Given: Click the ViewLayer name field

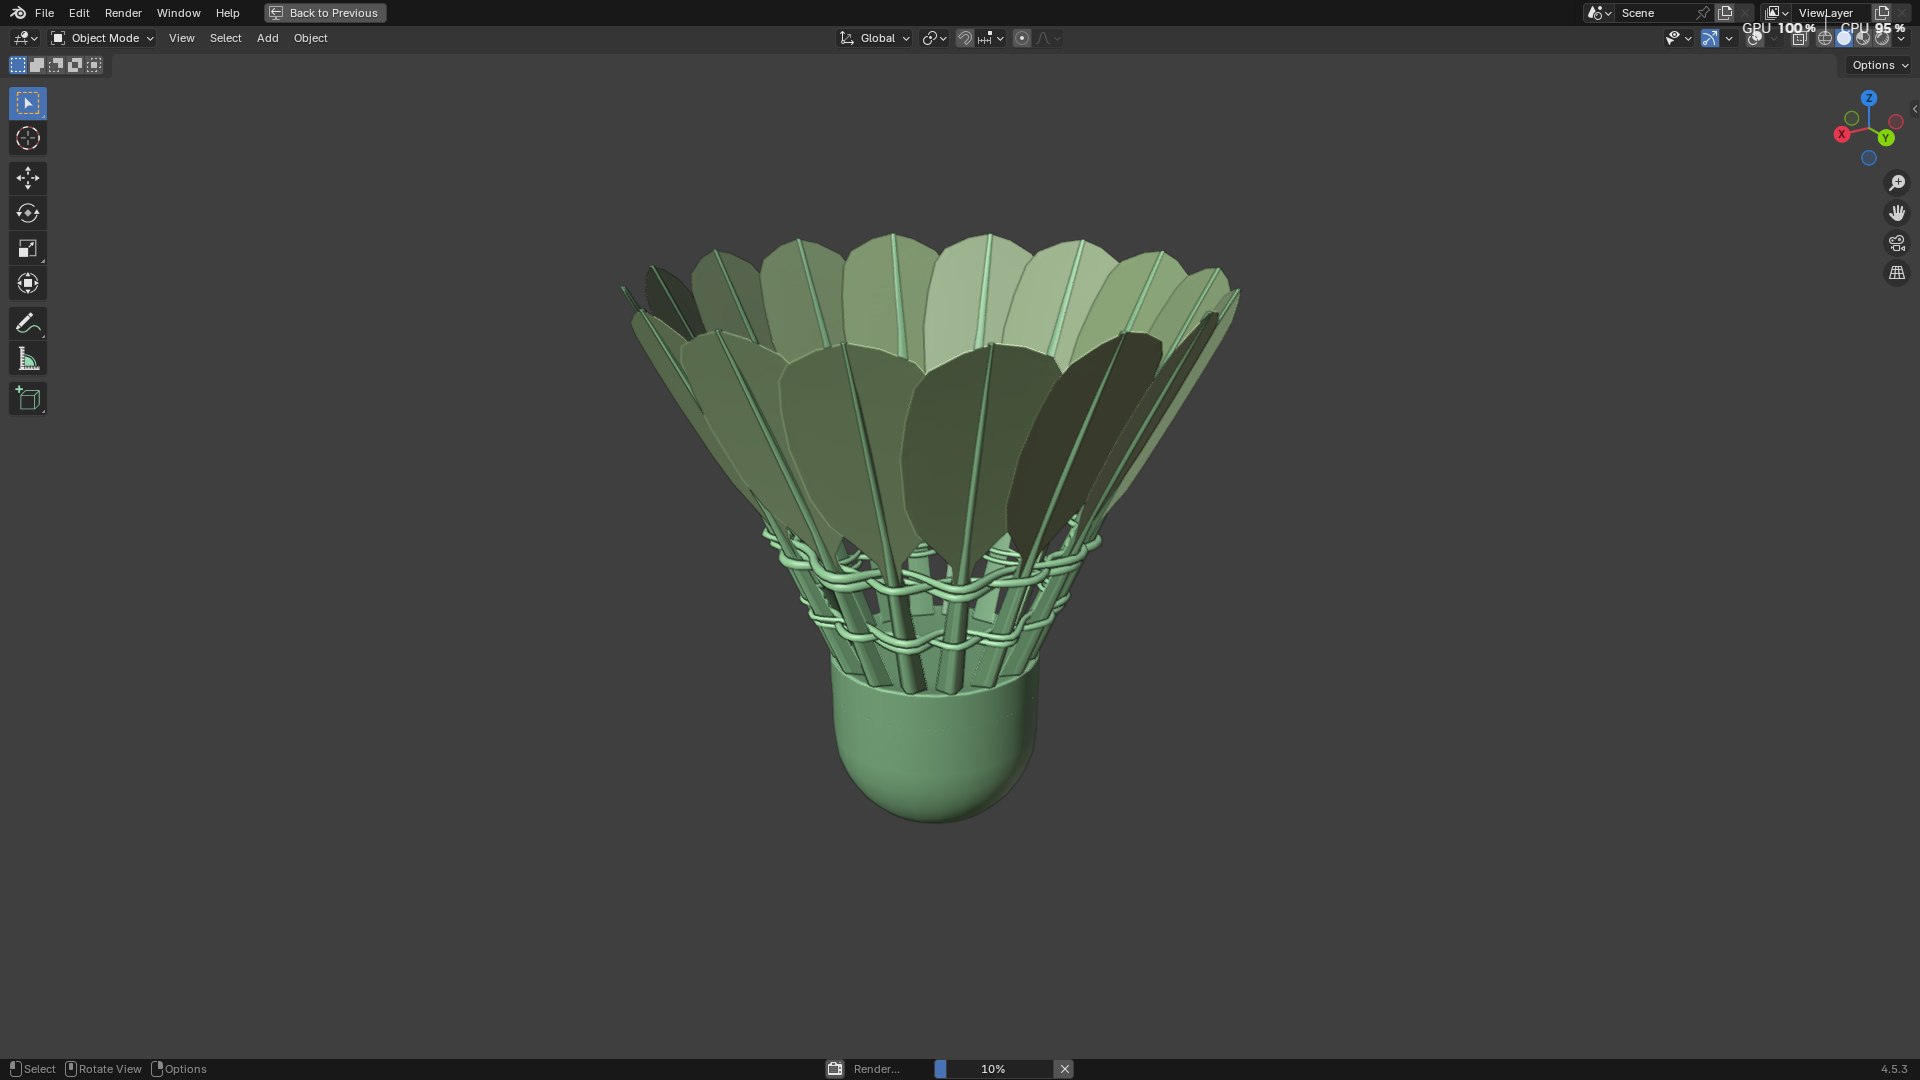Looking at the screenshot, I should coord(1830,13).
